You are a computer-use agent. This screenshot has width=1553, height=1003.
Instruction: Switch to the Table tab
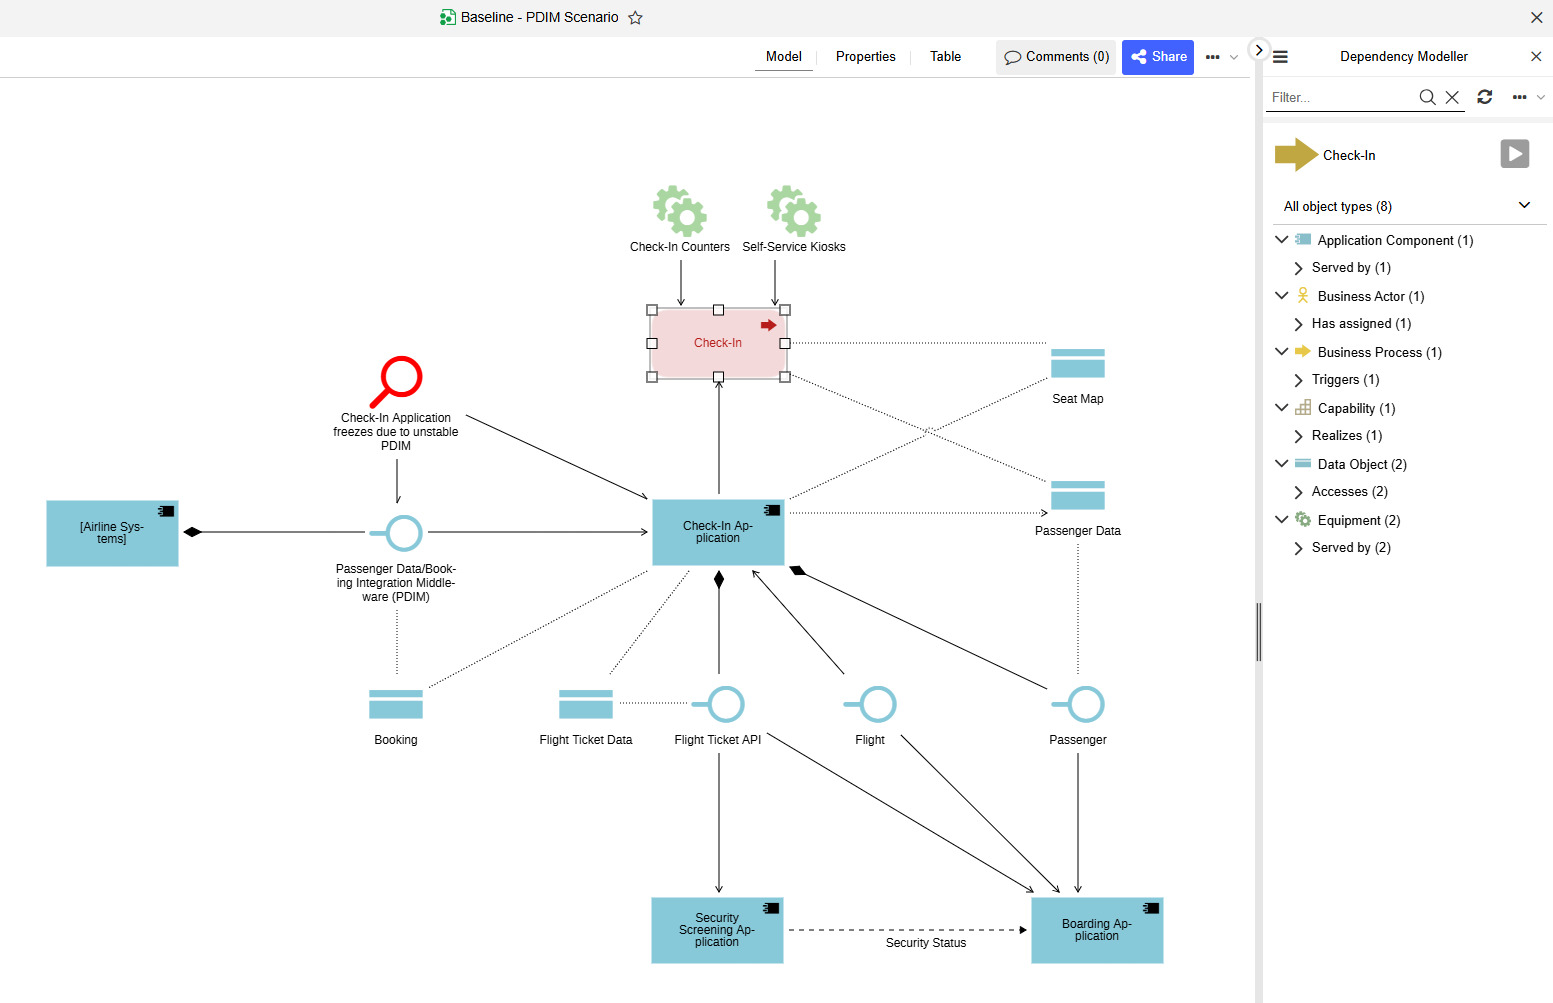click(945, 57)
